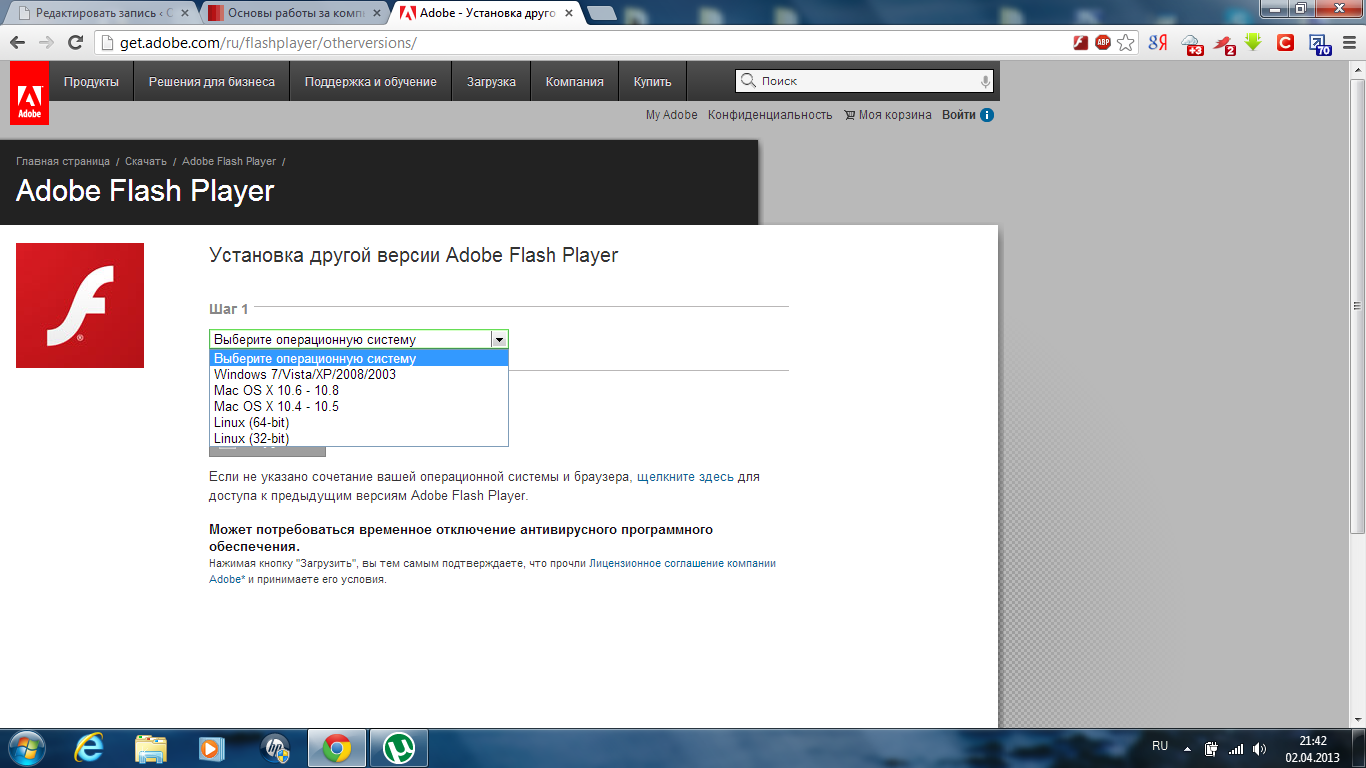This screenshot has width=1366, height=768.
Task: Go to Главная страница breadcrumb
Action: click(x=63, y=161)
